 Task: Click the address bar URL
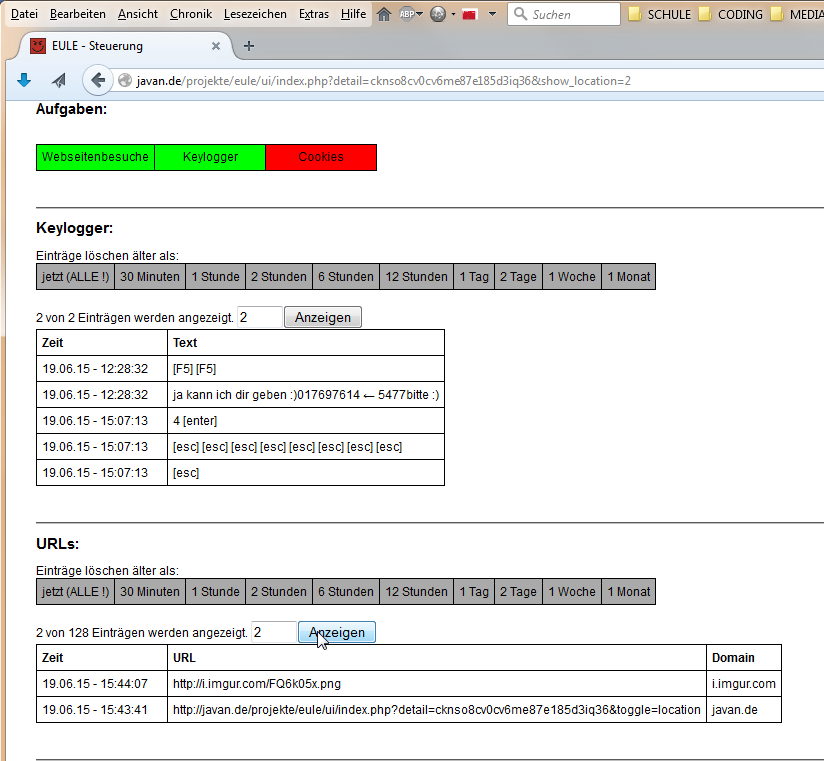384,81
